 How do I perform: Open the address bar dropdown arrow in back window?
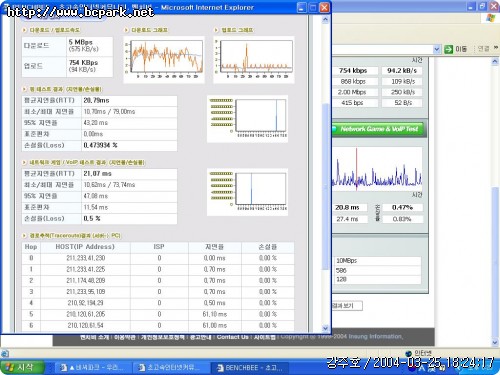click(437, 49)
